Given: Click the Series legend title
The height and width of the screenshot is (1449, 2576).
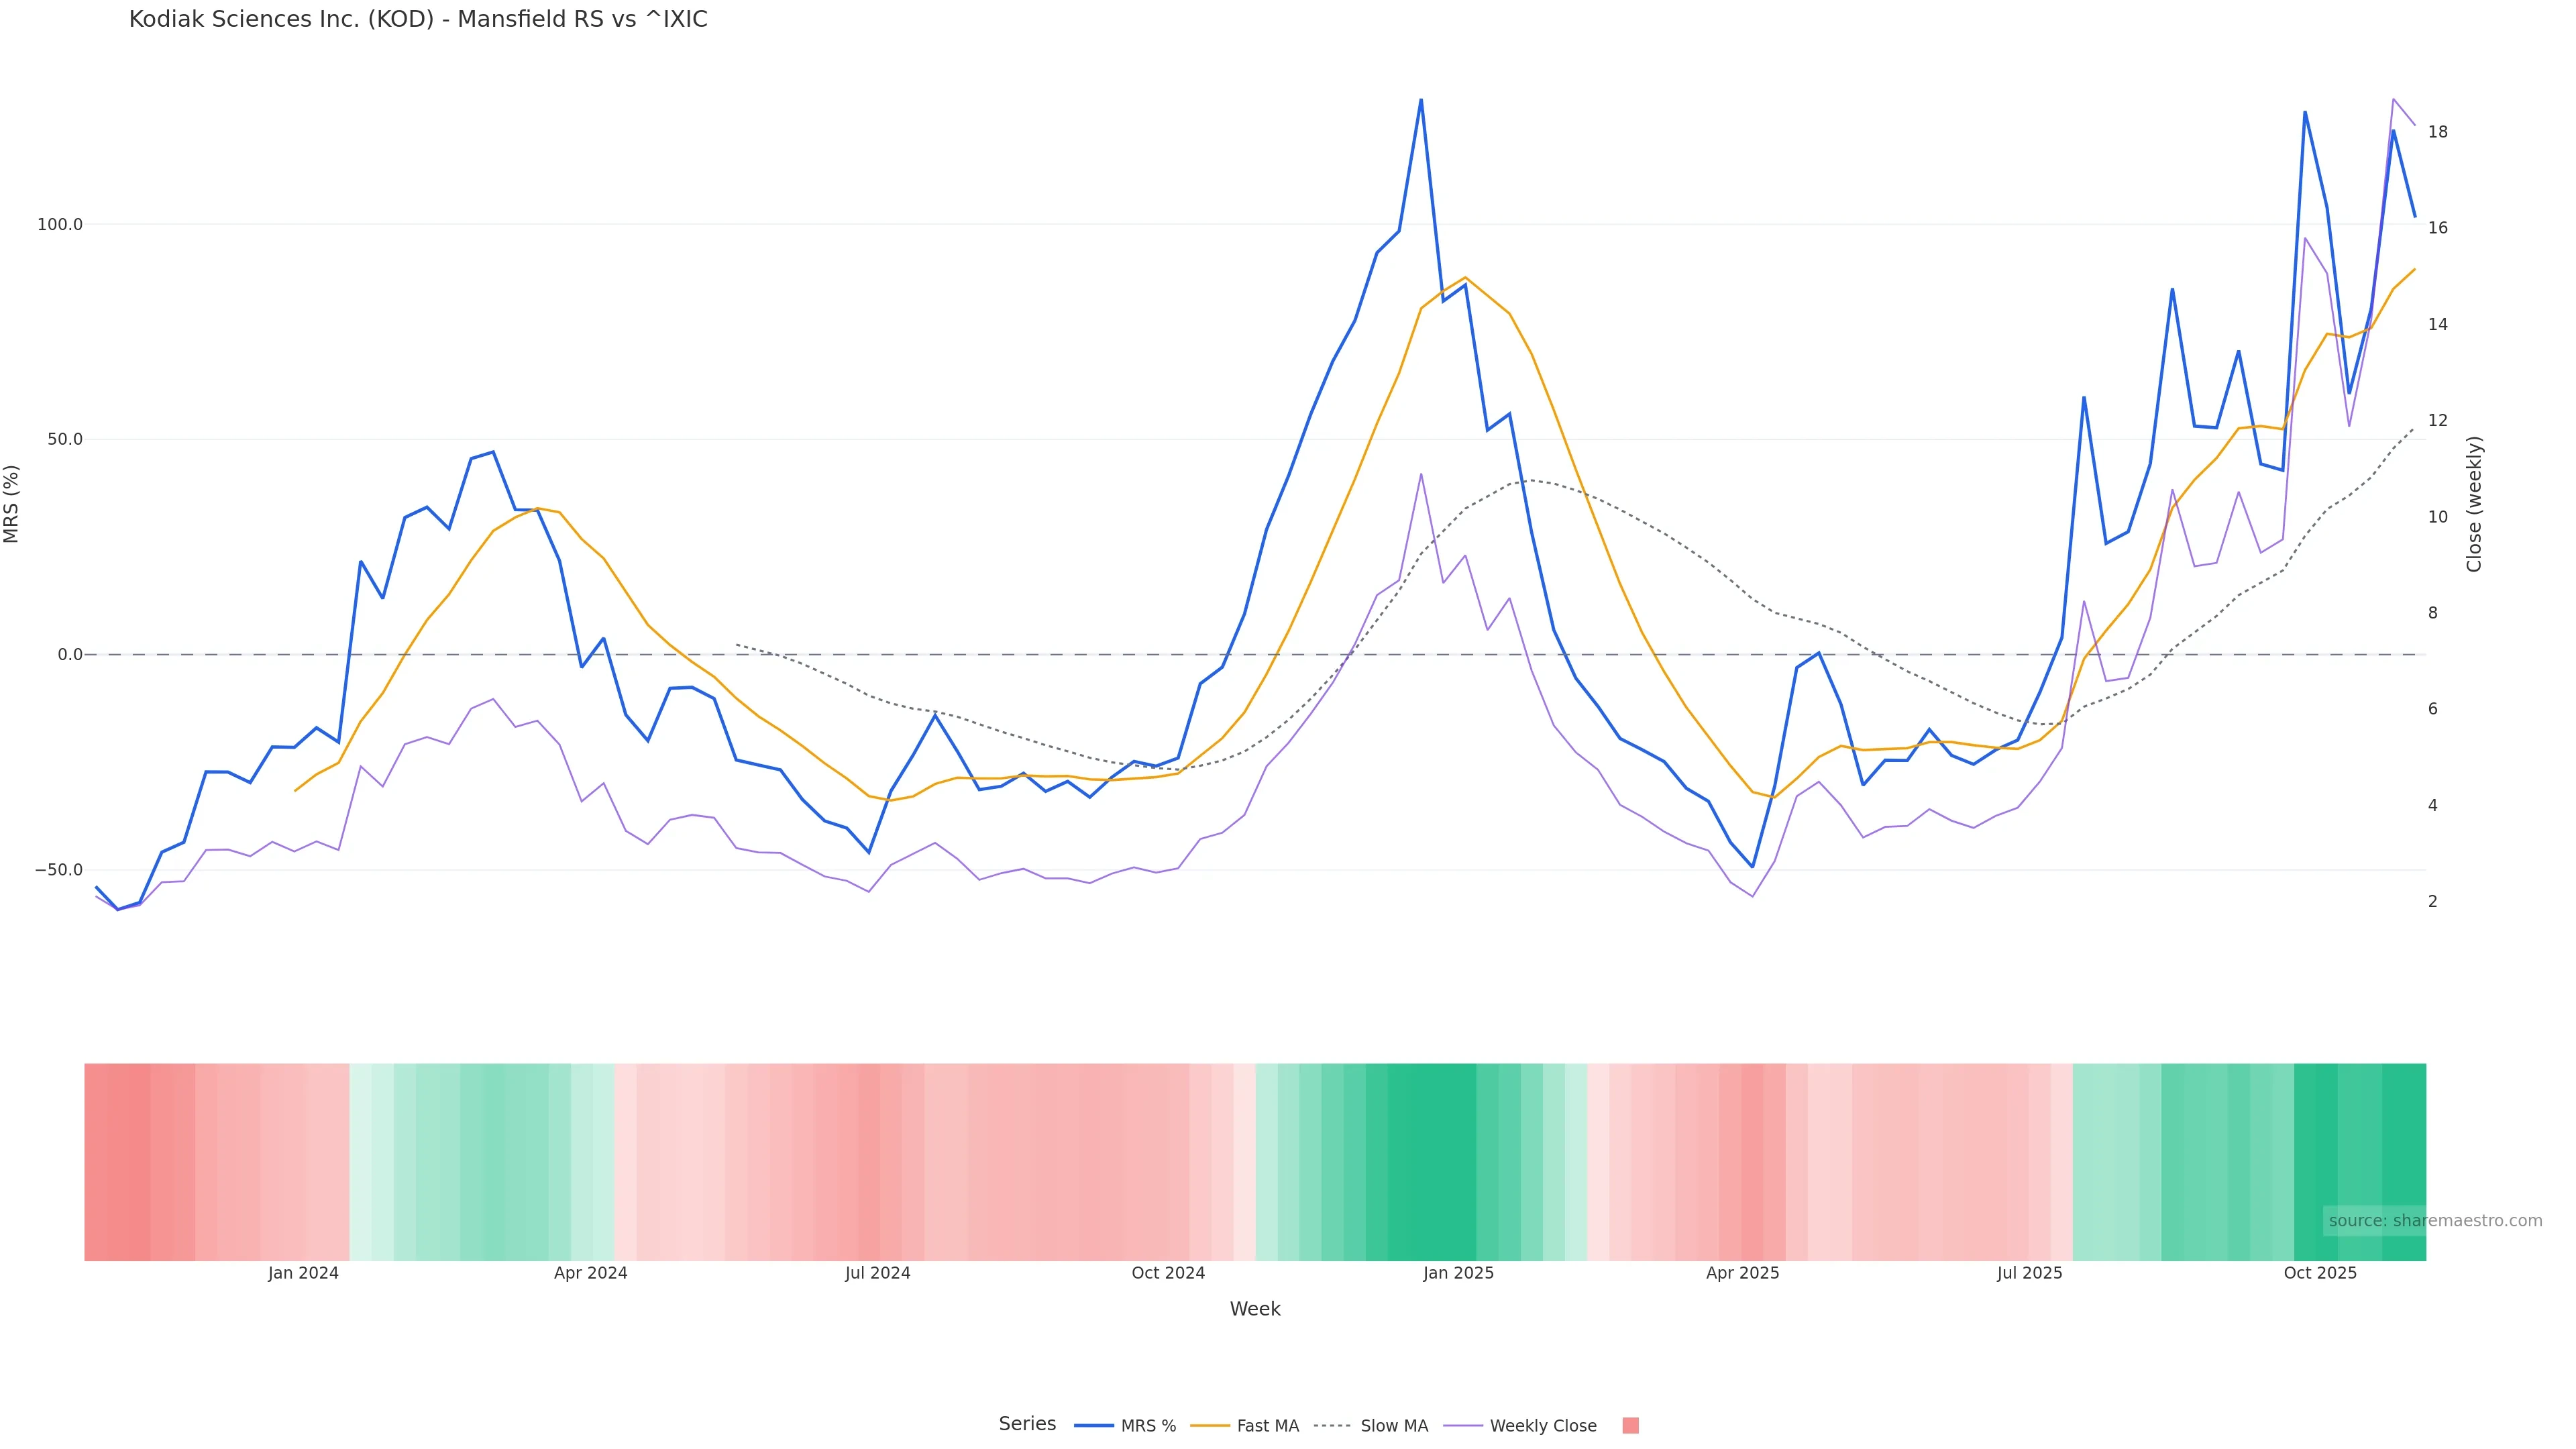Looking at the screenshot, I should 1027,1424.
